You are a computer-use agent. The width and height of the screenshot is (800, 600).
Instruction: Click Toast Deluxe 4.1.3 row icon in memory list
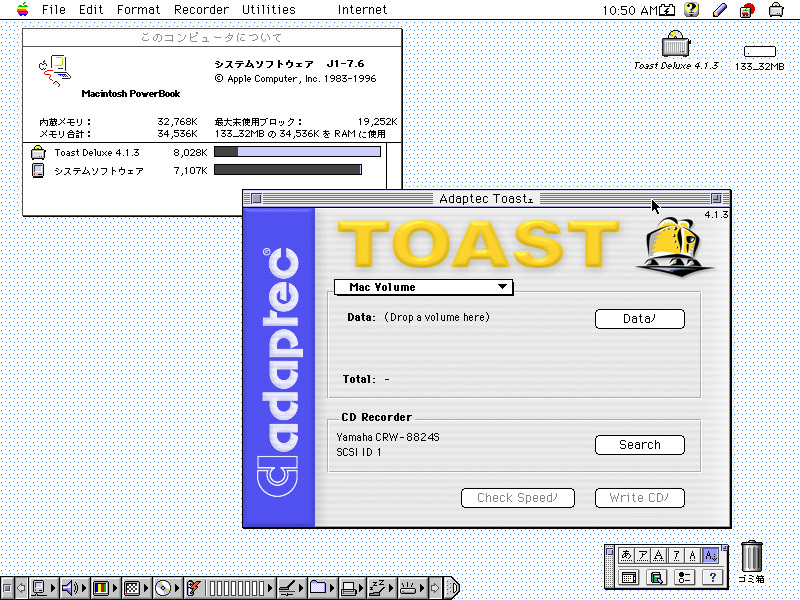click(x=38, y=152)
